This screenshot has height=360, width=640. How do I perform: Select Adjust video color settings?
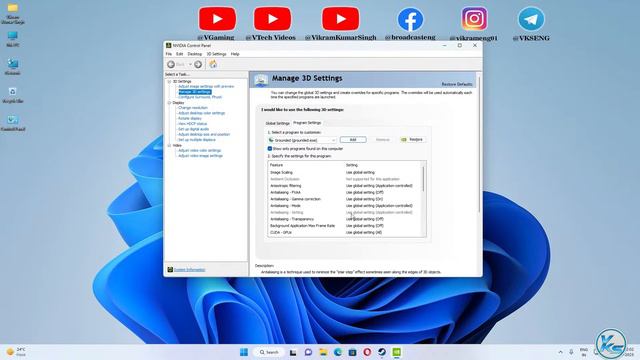click(x=200, y=151)
